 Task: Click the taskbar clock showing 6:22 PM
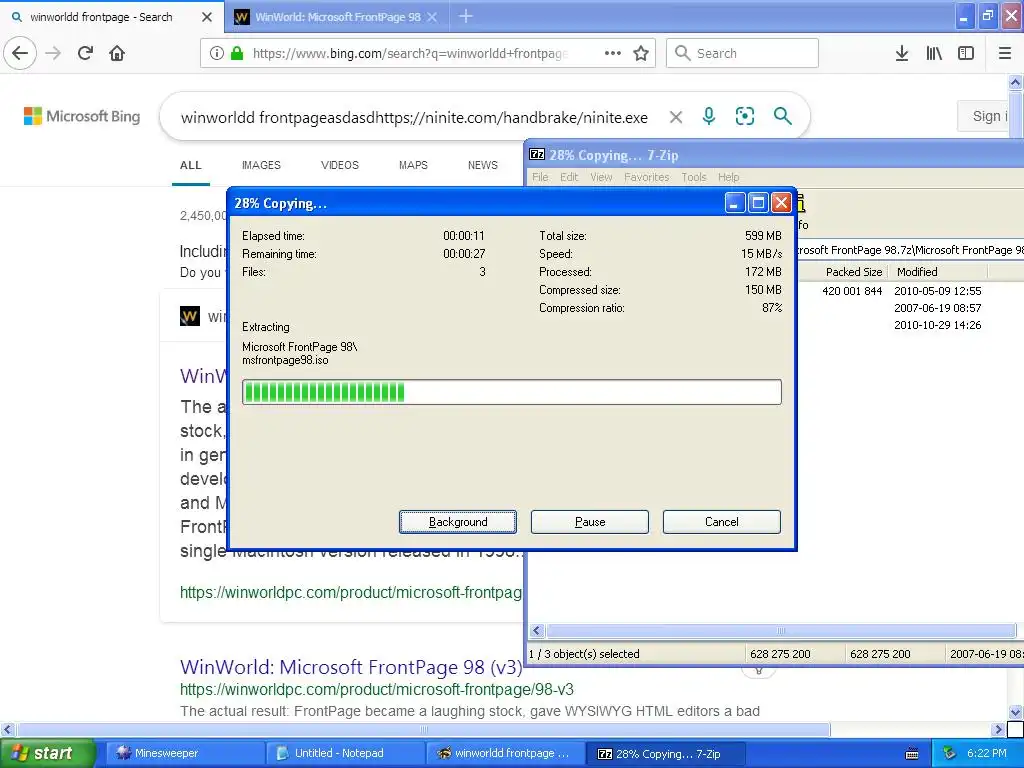(x=987, y=754)
